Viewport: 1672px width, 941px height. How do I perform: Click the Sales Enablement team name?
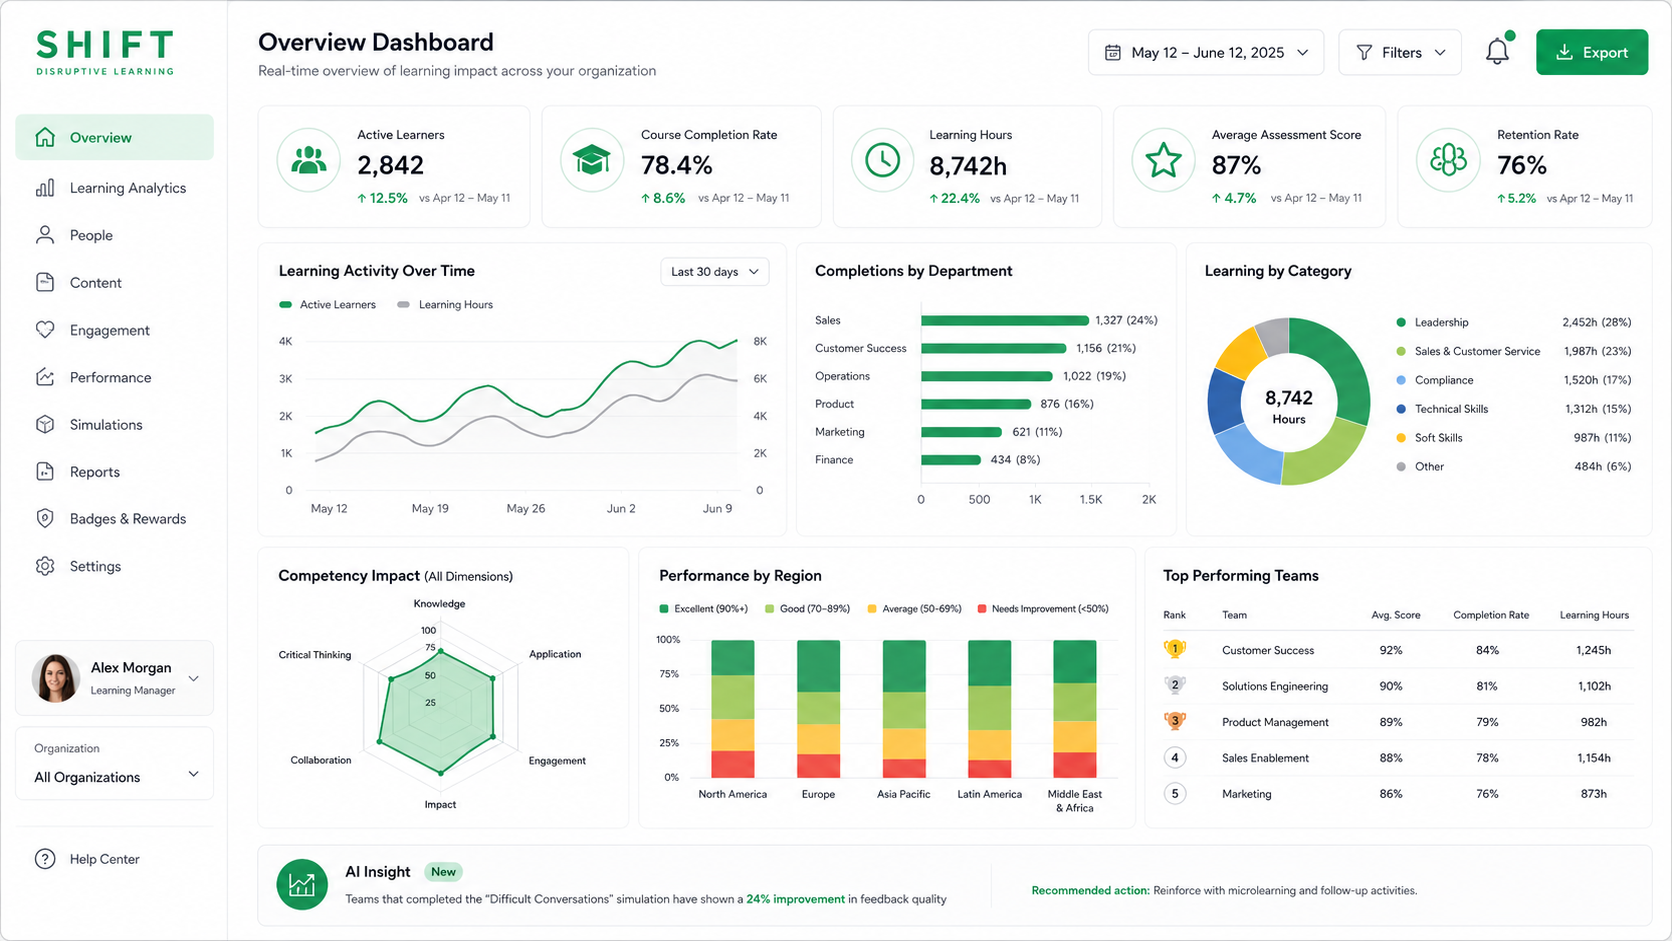coord(1265,758)
